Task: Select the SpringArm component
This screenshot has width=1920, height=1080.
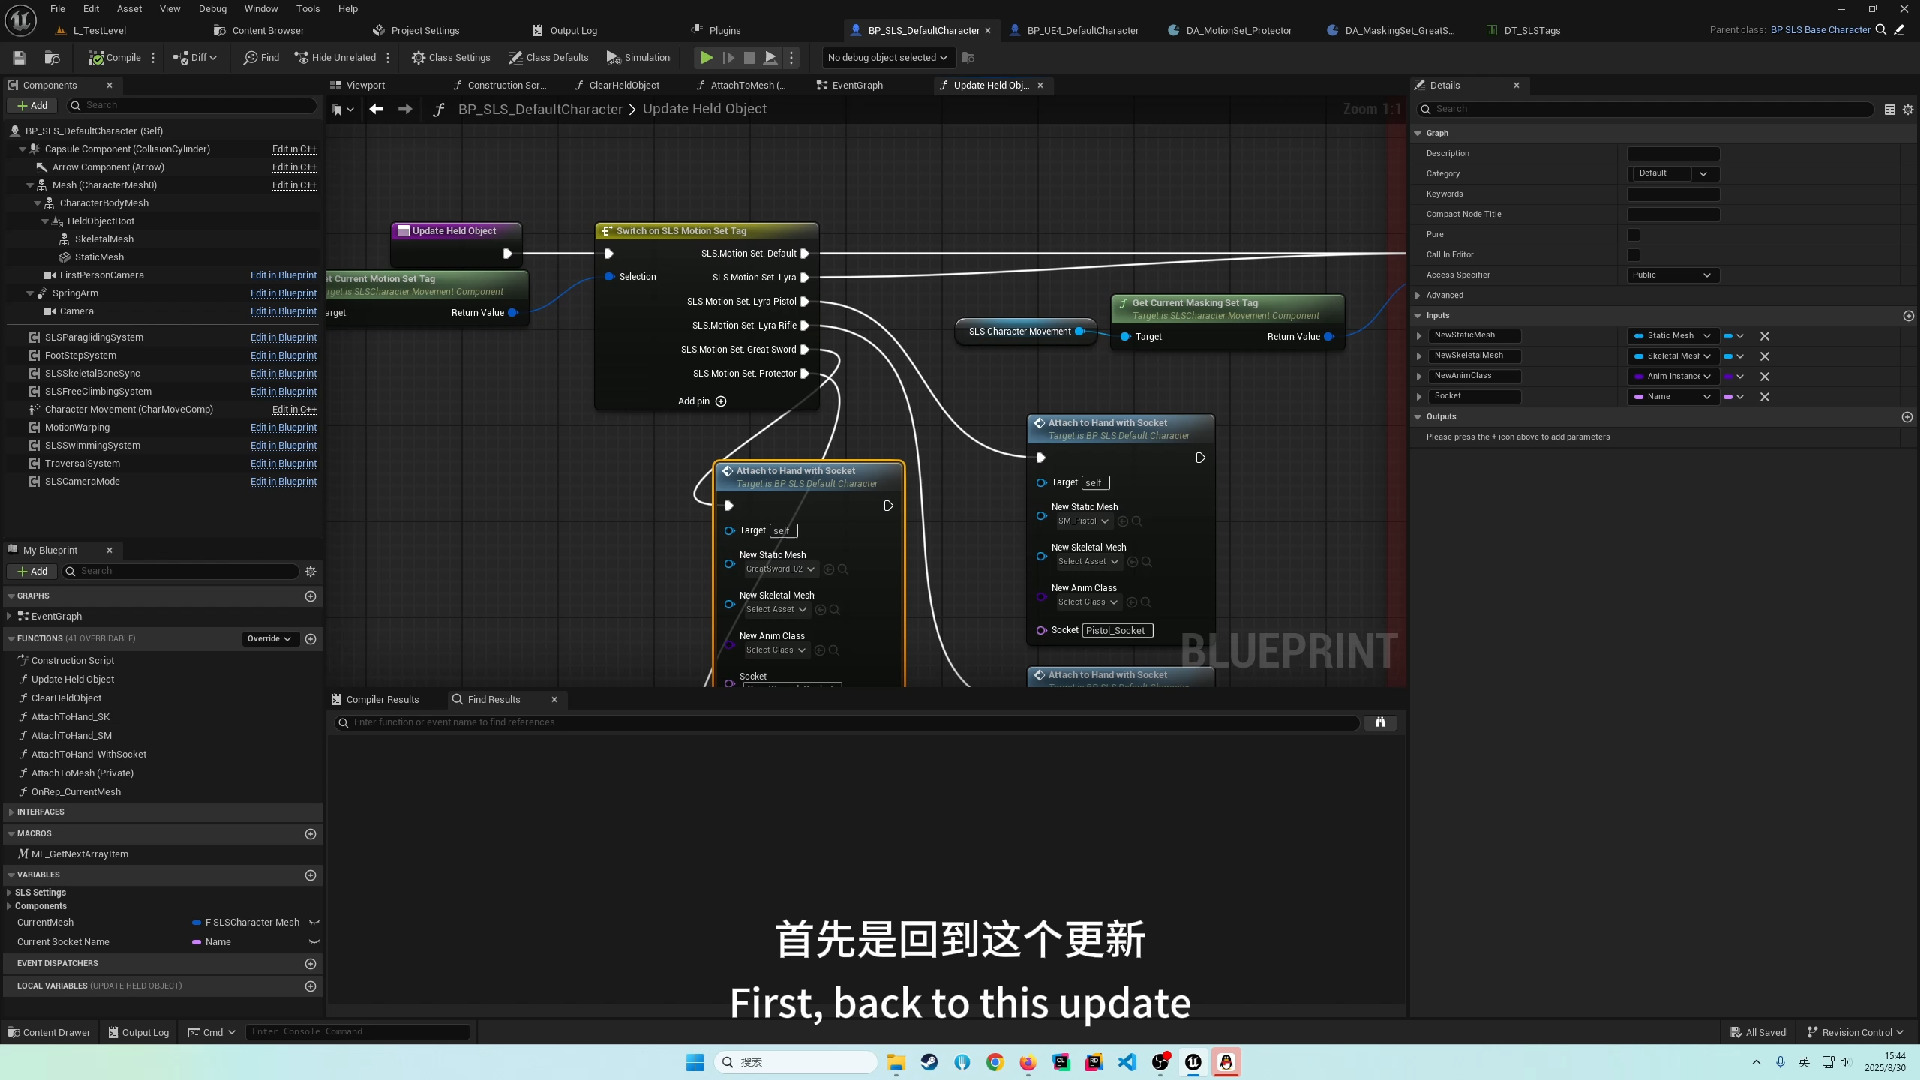Action: tap(75, 294)
